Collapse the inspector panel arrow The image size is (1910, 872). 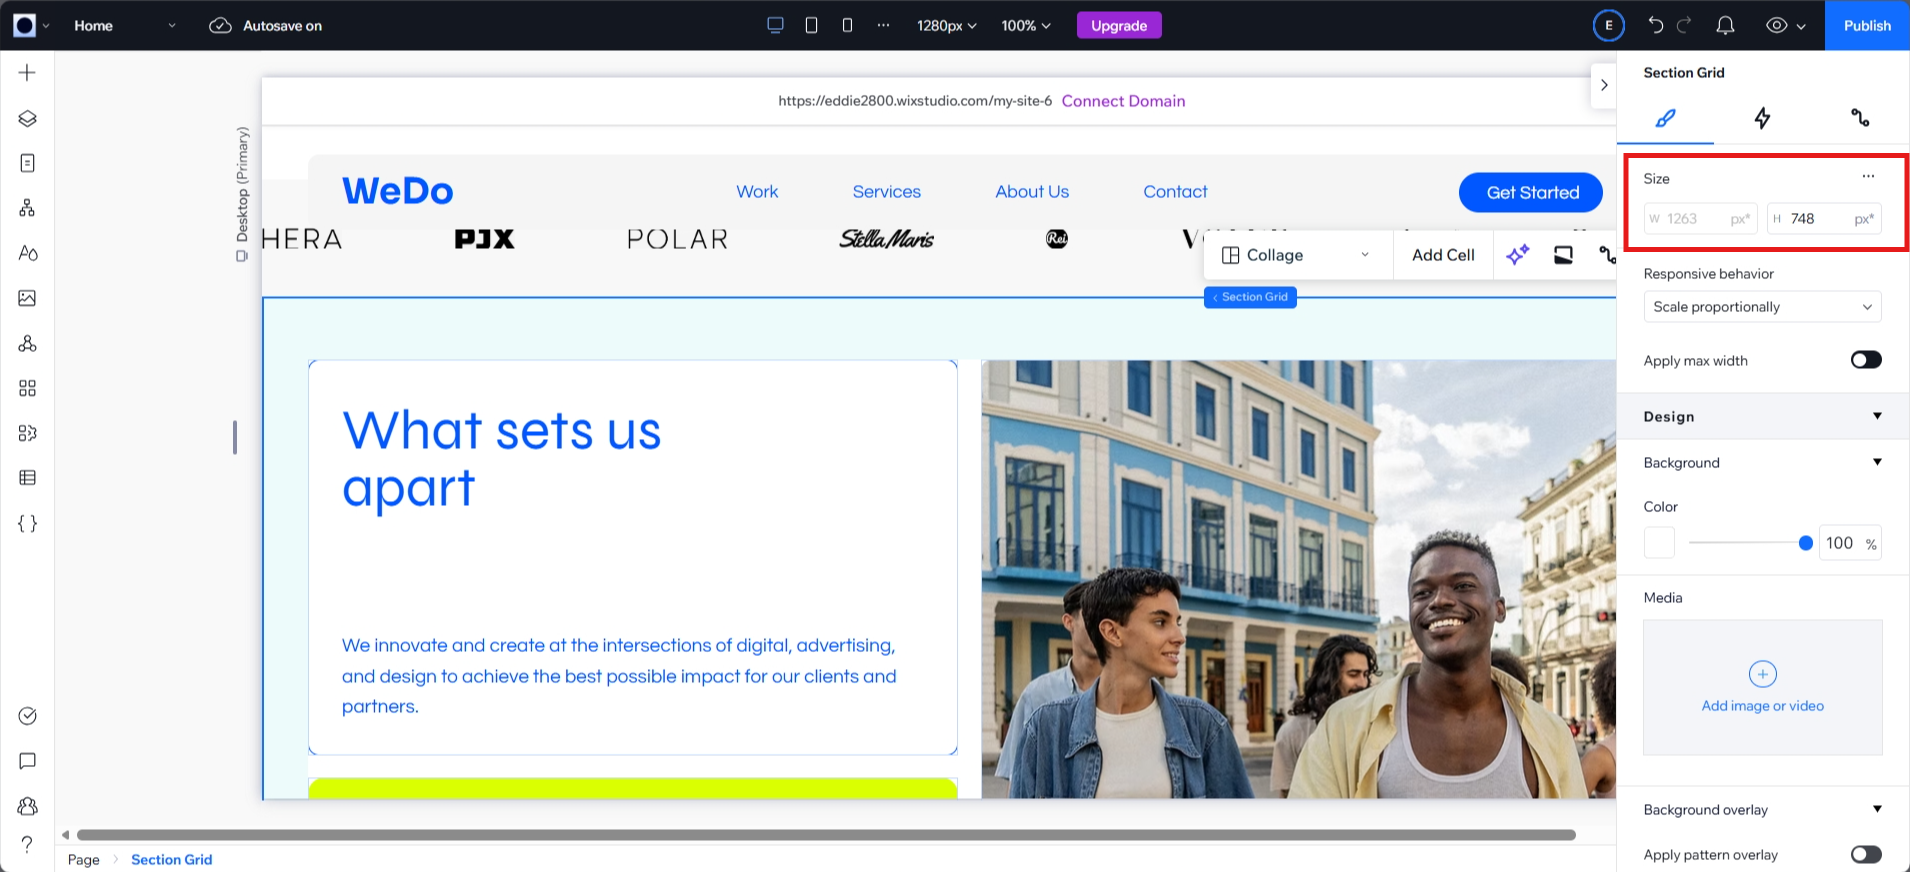point(1604,85)
